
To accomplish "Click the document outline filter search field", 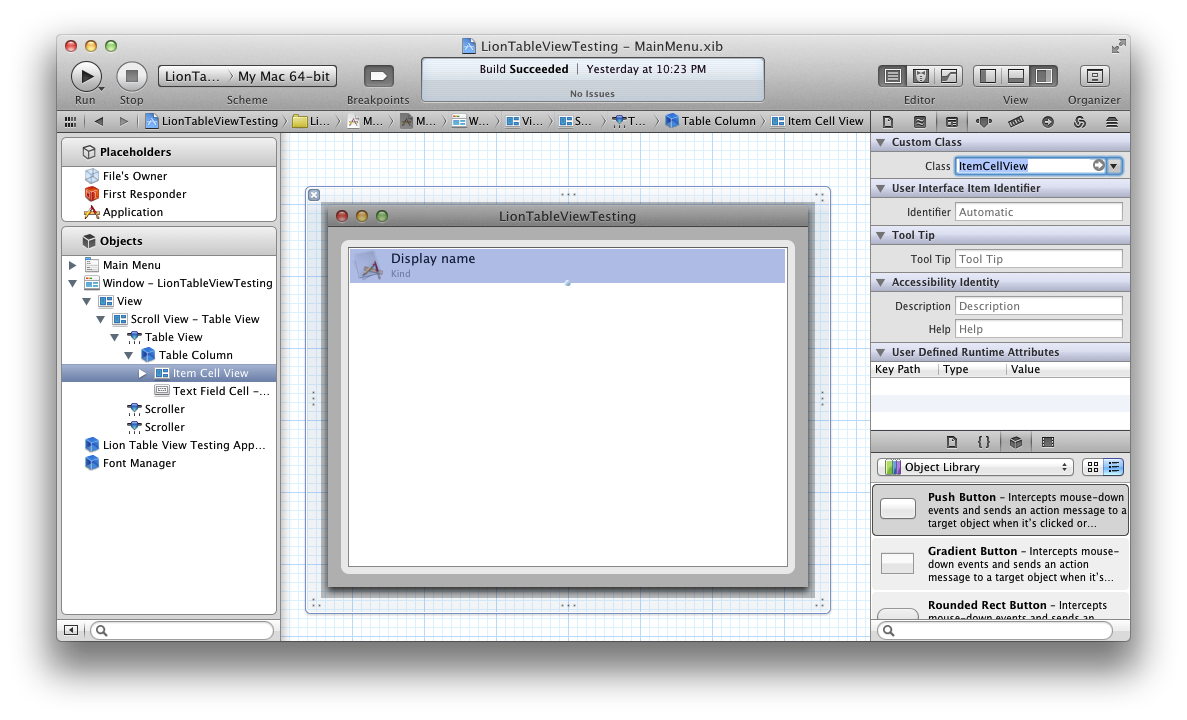I will pos(182,631).
